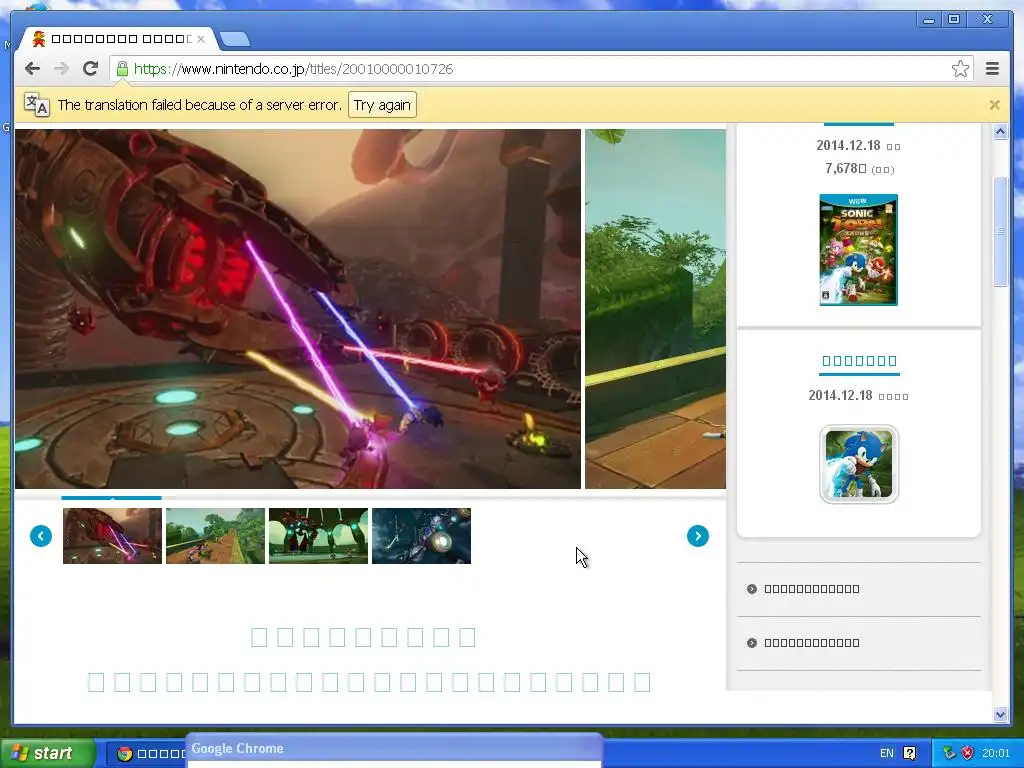The height and width of the screenshot is (768, 1024).
Task: Click the blue Sonic download icon image
Action: [x=859, y=464]
